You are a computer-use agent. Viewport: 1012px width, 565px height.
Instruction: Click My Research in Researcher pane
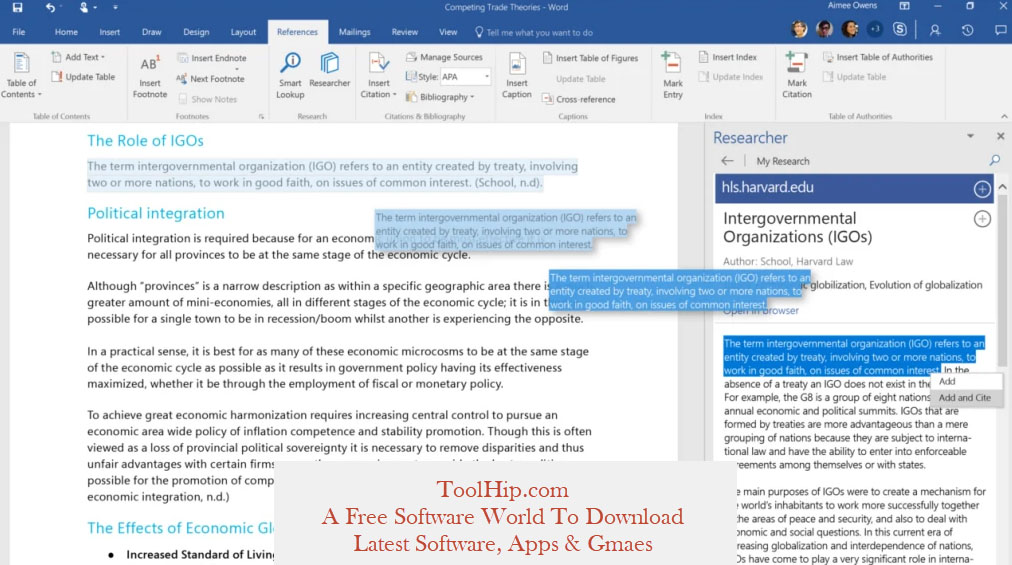782,161
